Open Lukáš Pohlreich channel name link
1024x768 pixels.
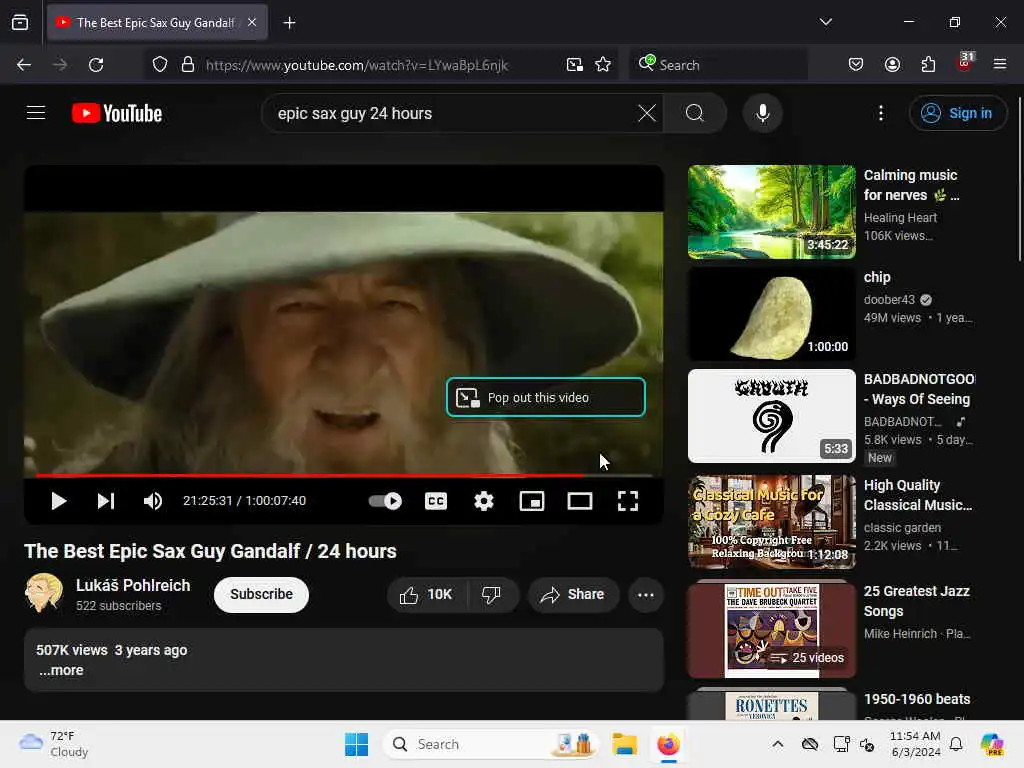coord(133,585)
